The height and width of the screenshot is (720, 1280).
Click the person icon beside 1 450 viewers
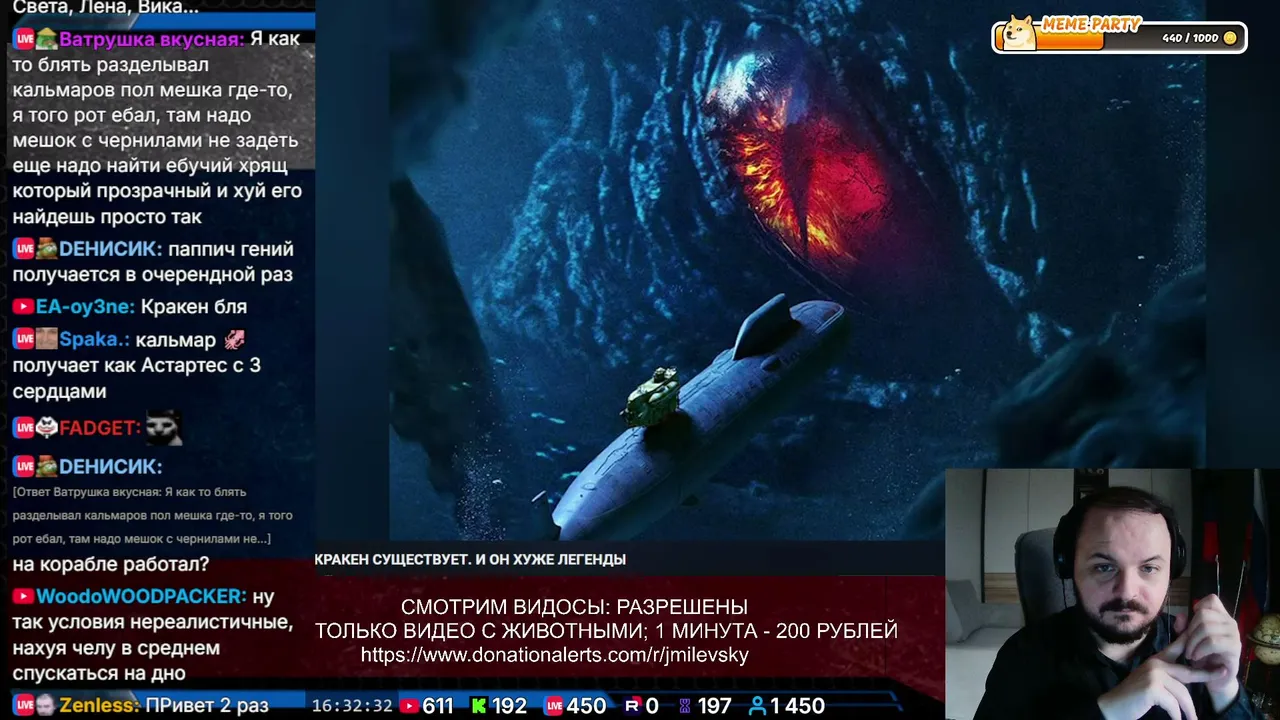(x=757, y=706)
